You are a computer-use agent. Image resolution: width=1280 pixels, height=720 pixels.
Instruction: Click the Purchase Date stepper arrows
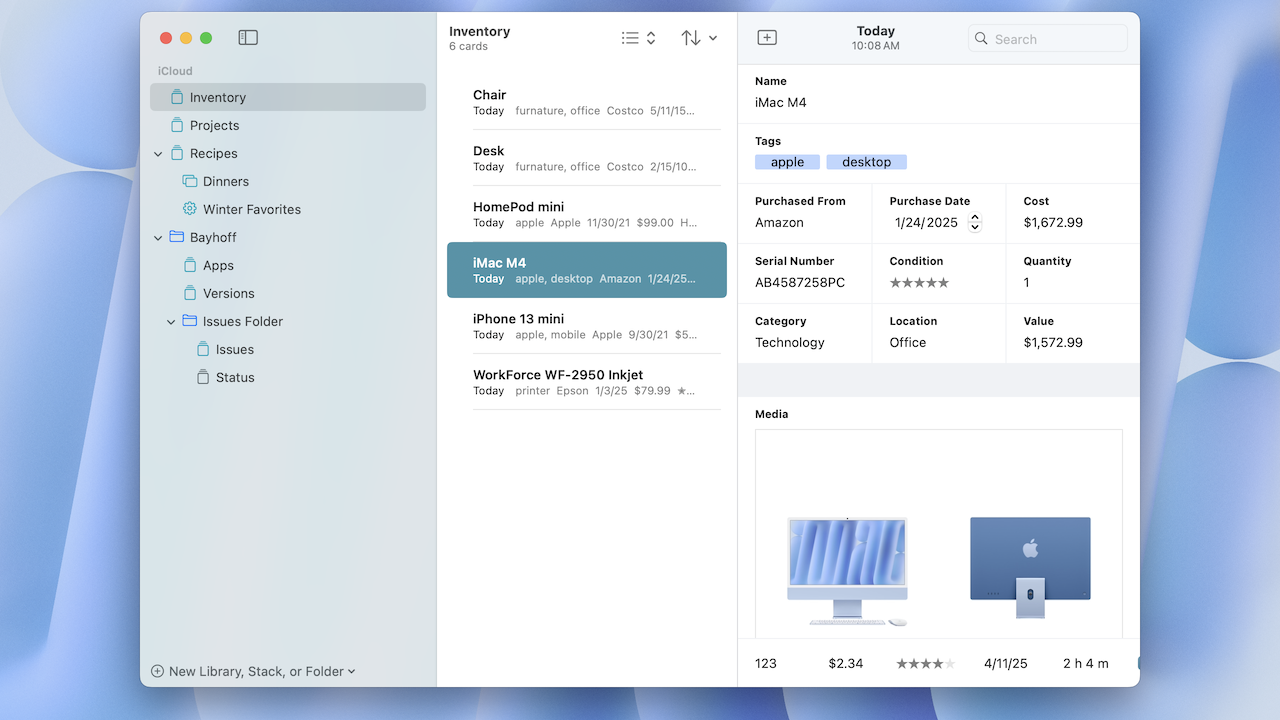(x=975, y=222)
